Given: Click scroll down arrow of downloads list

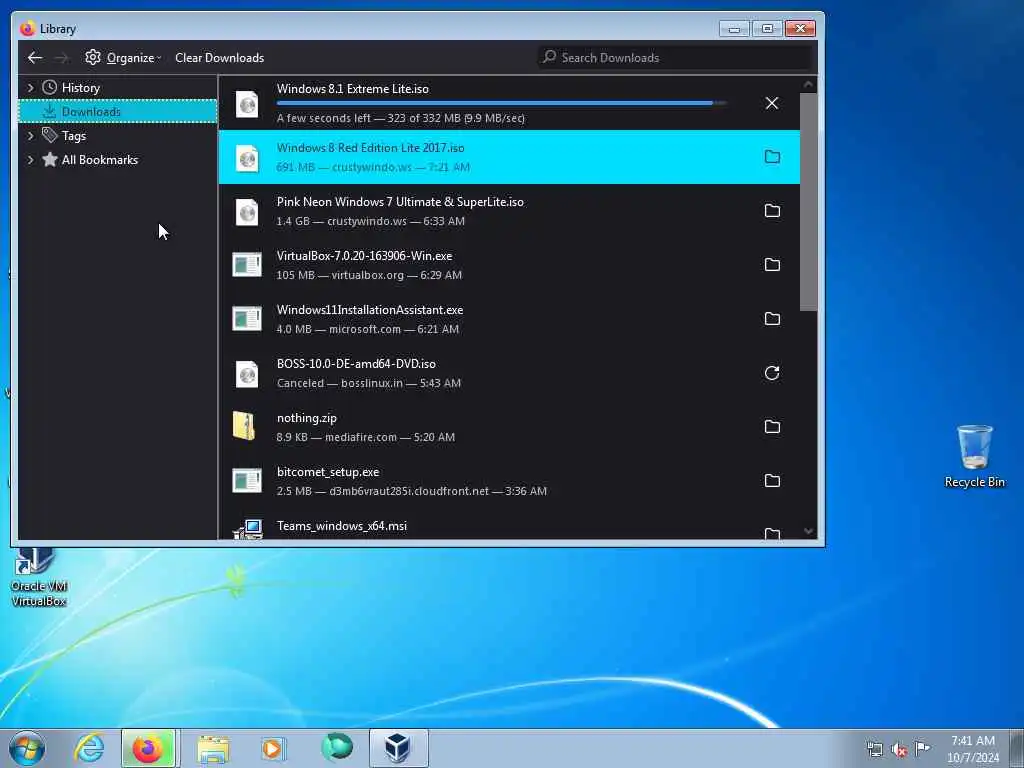Looking at the screenshot, I should pyautogui.click(x=808, y=532).
